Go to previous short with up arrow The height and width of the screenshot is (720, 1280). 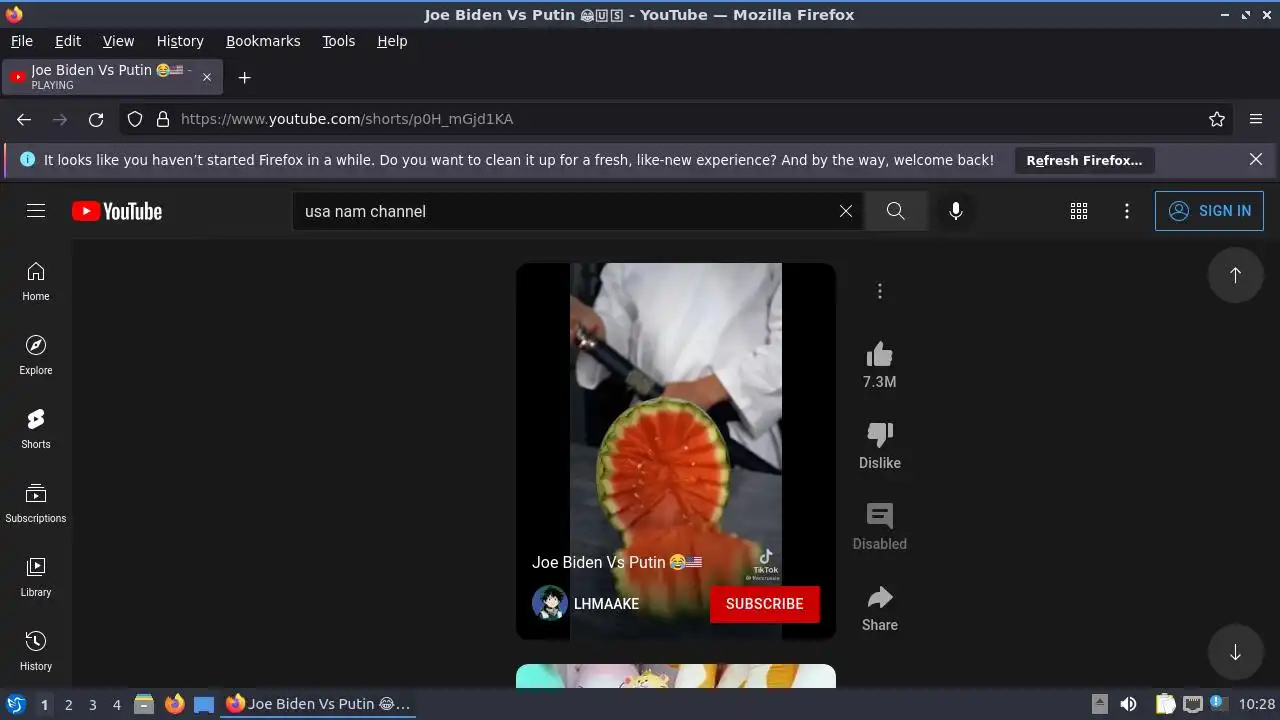tap(1236, 275)
